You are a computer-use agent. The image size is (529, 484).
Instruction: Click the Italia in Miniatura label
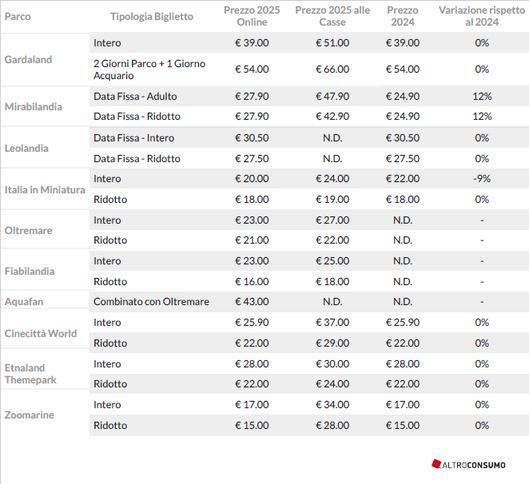45,190
